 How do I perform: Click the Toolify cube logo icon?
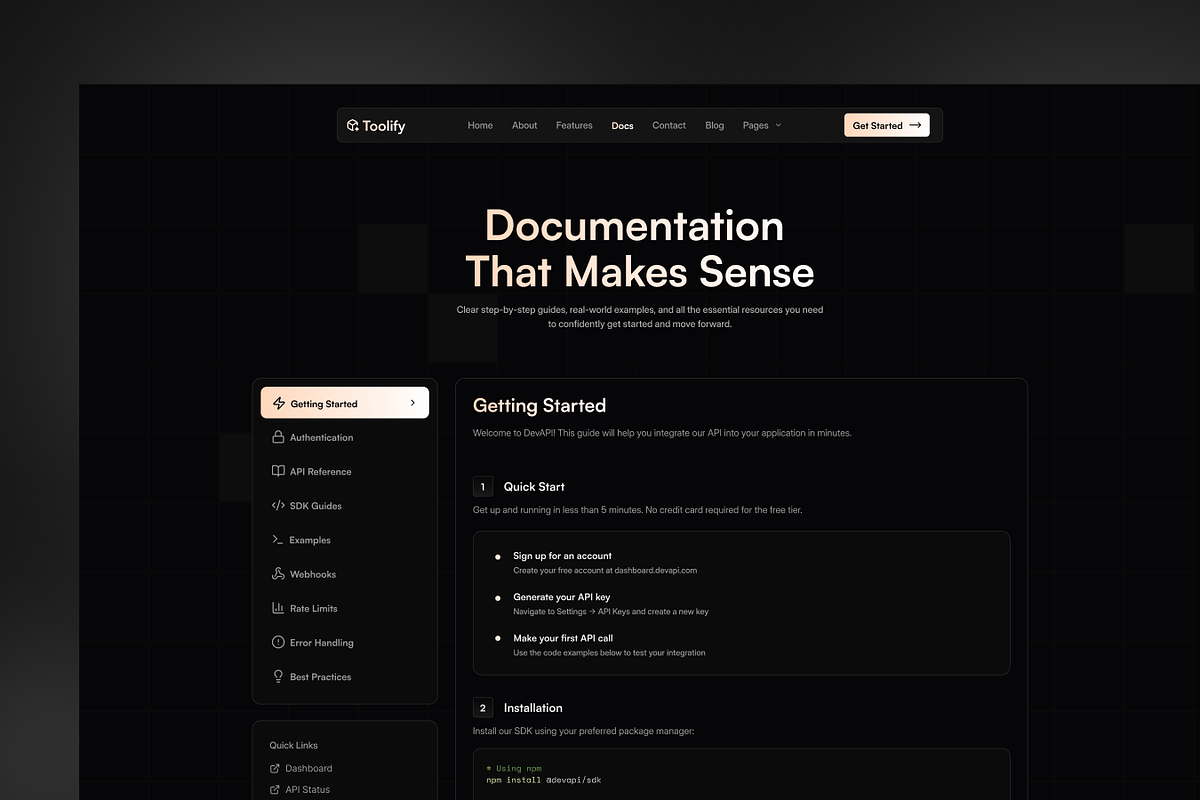(353, 126)
